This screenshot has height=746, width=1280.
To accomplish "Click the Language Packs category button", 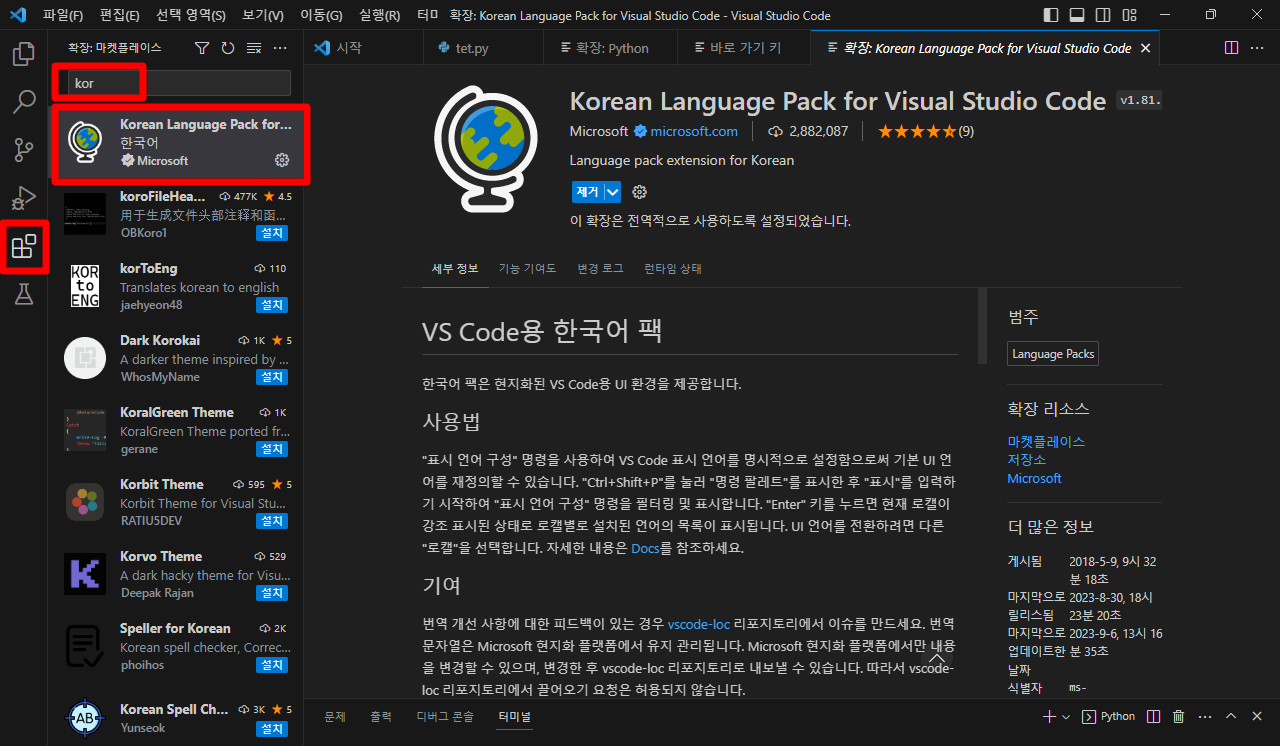I will tap(1053, 354).
